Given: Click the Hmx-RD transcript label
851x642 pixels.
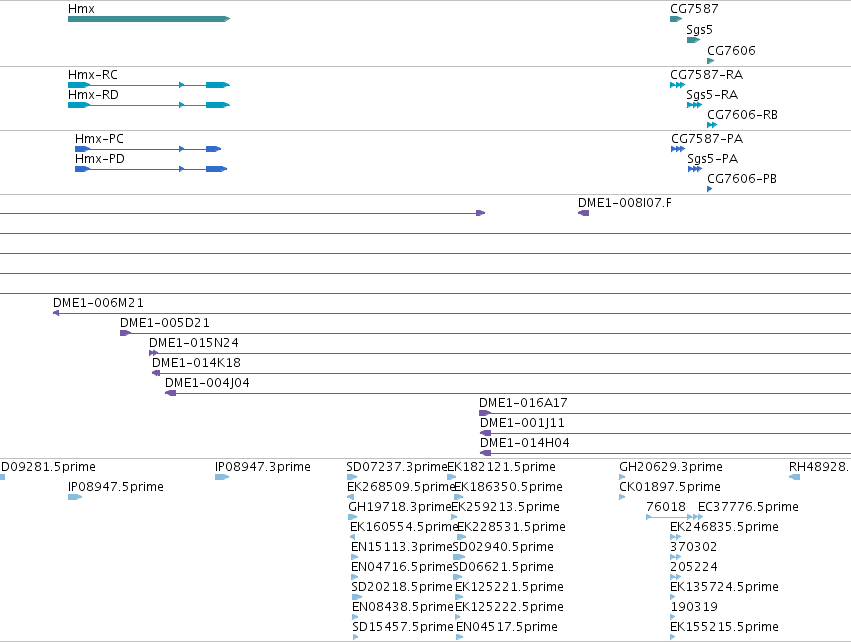Looking at the screenshot, I should 93,94.
